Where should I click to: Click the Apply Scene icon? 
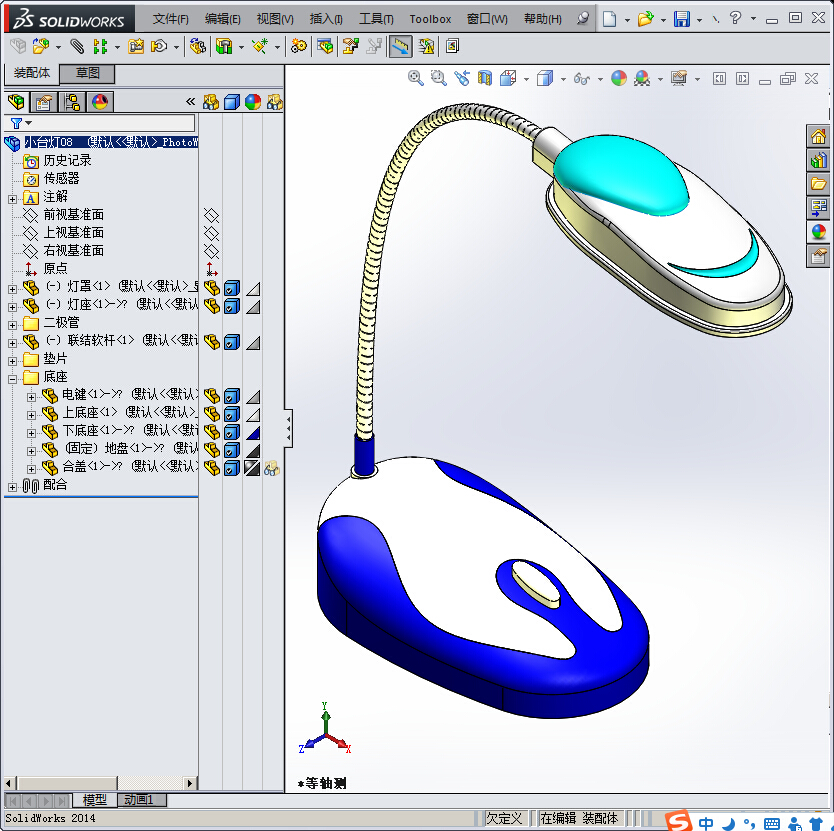[x=642, y=79]
